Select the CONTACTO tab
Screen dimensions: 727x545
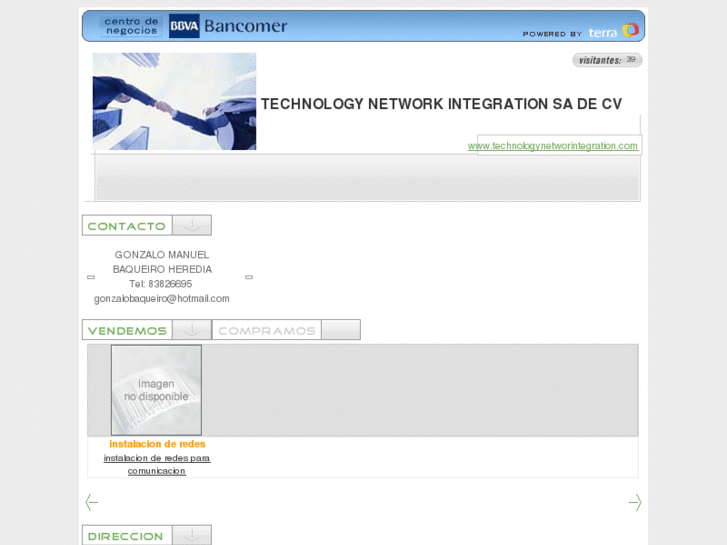pos(127,225)
